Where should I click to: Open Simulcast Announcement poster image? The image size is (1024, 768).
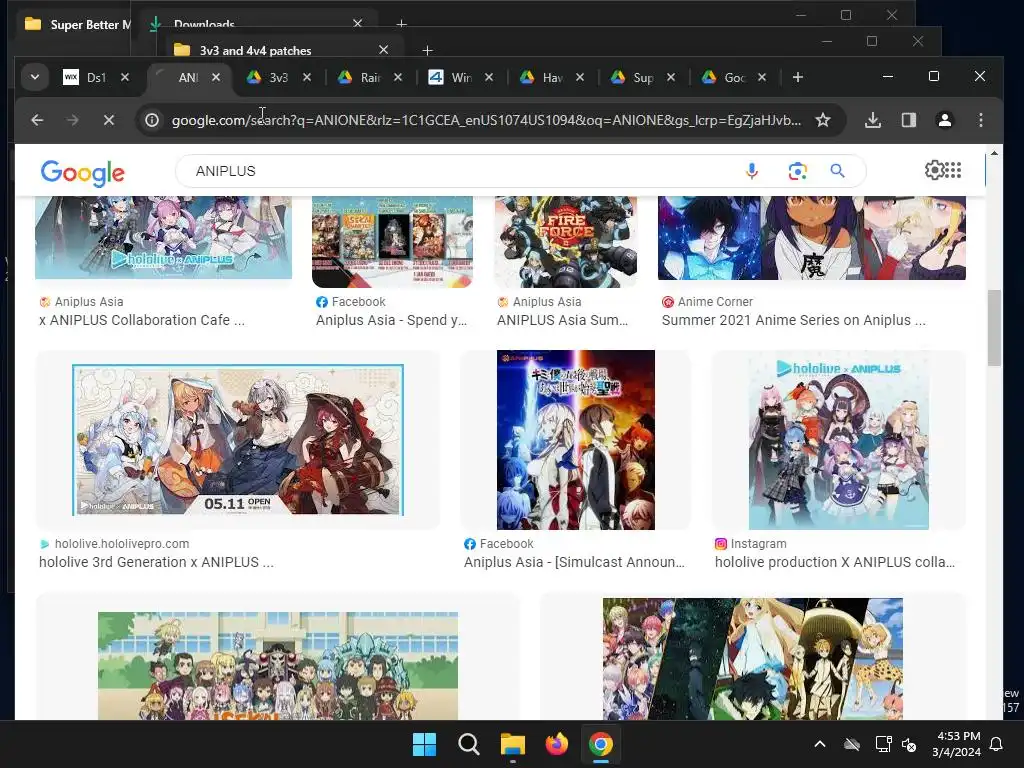click(x=575, y=440)
